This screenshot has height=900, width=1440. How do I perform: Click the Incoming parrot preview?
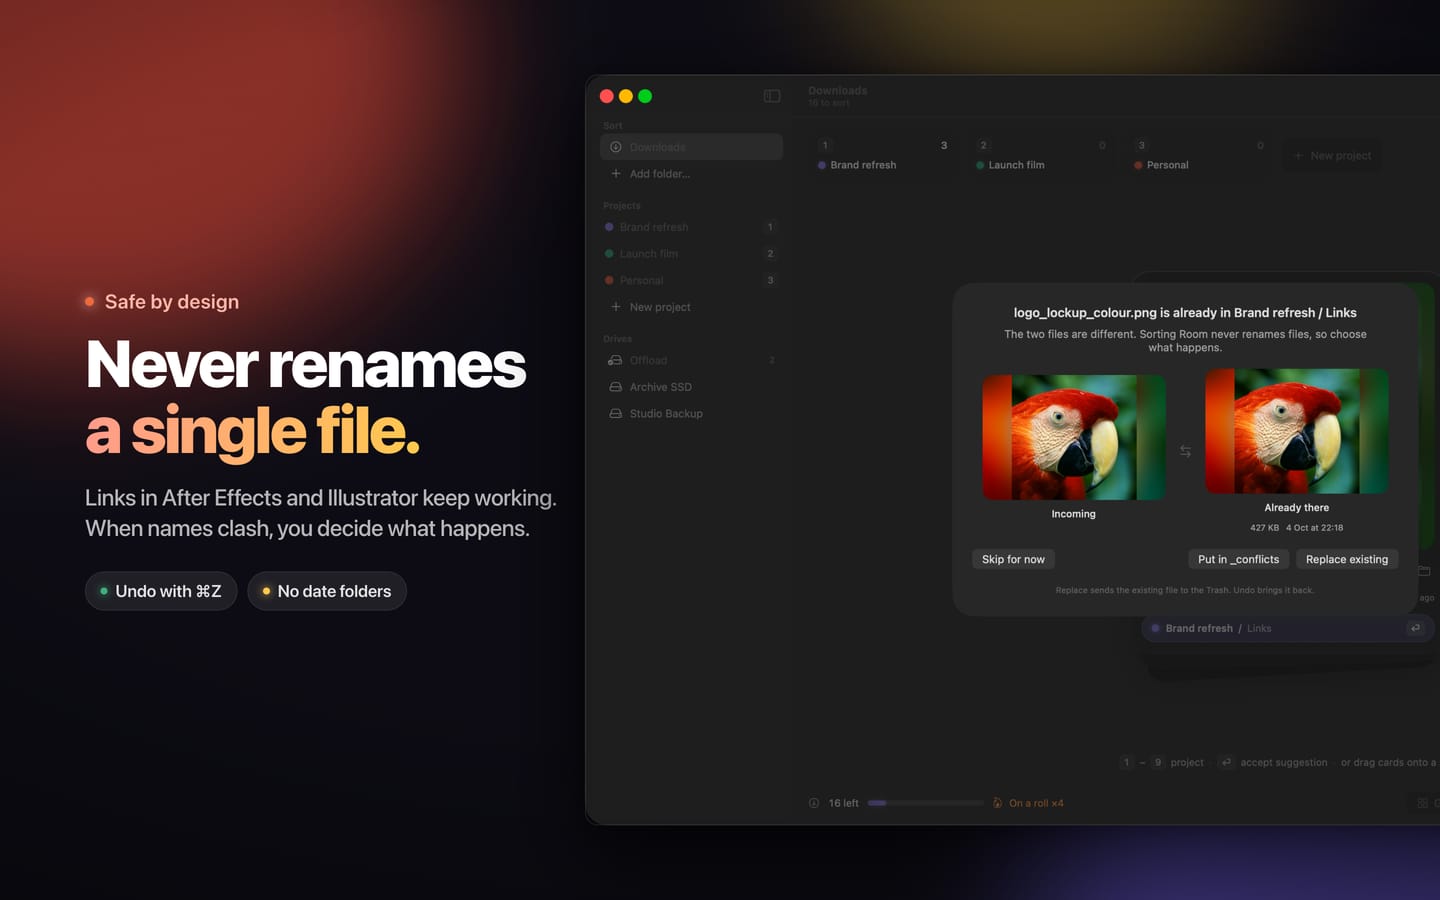pos(1074,437)
